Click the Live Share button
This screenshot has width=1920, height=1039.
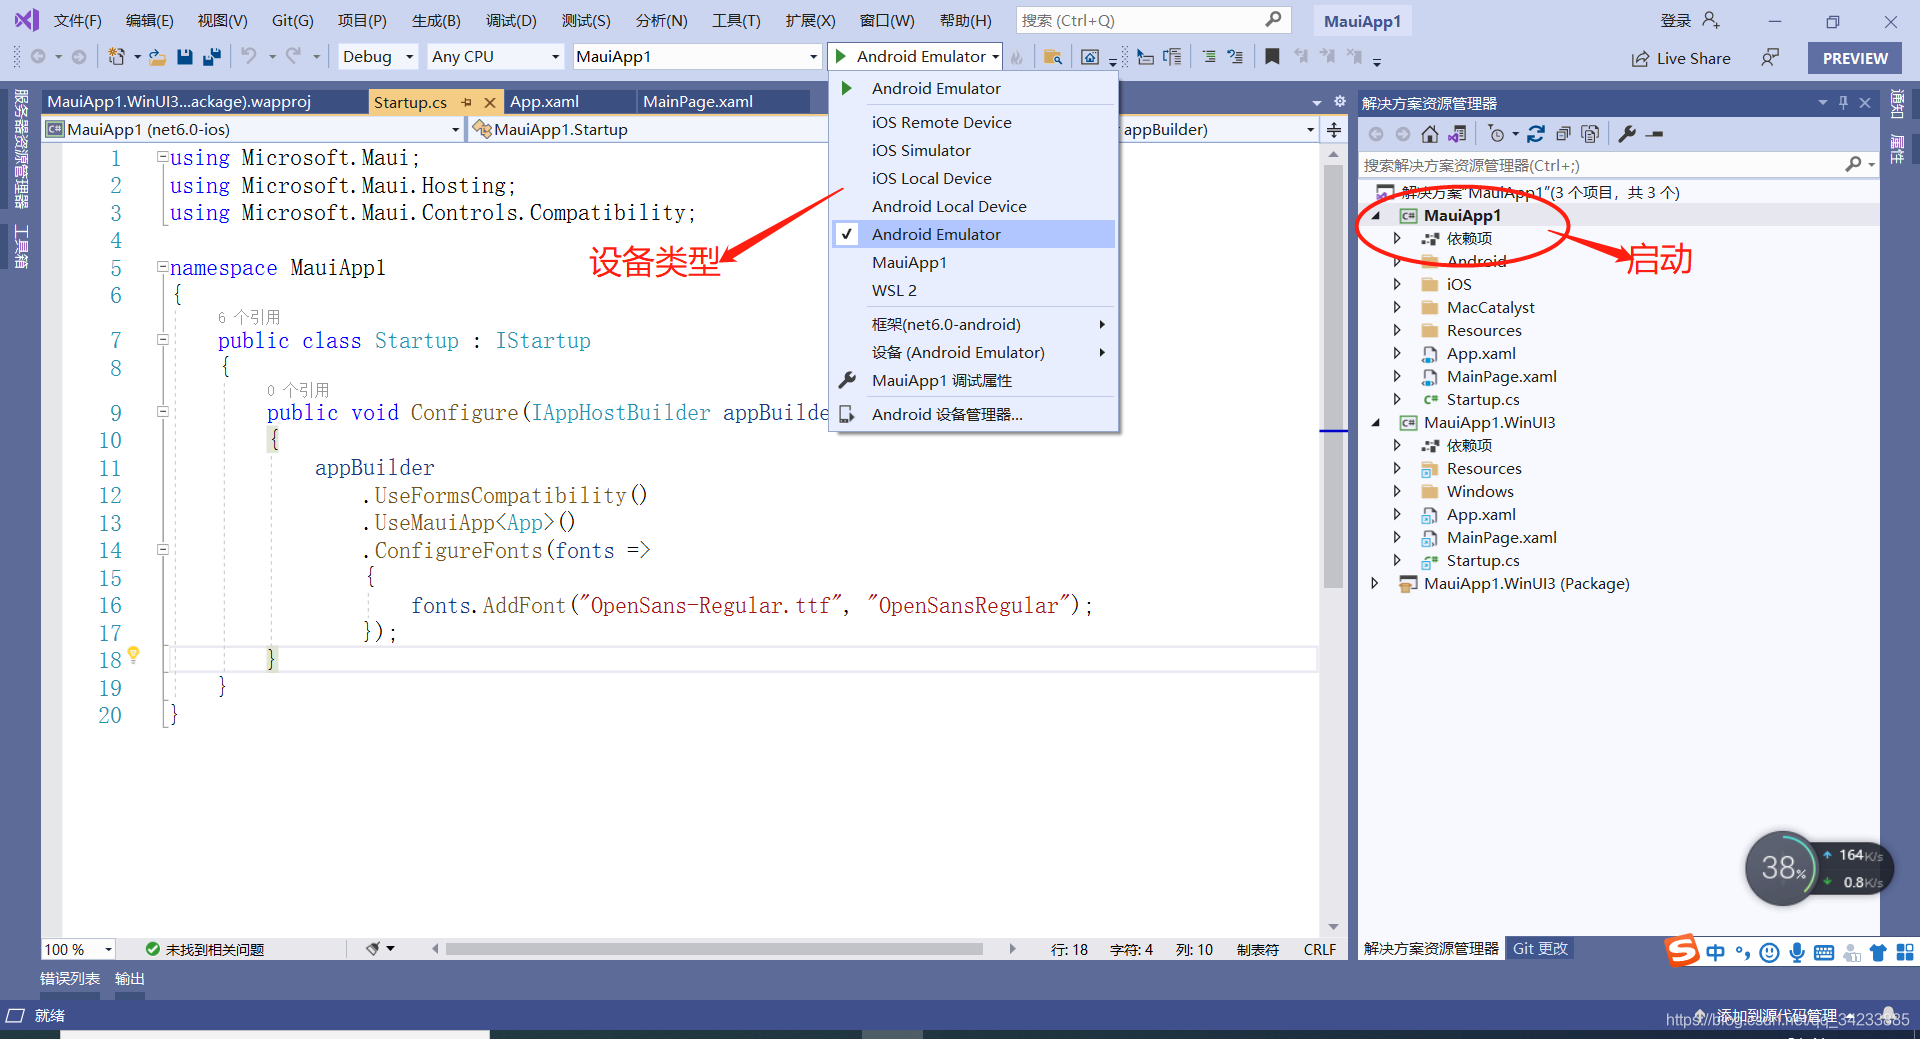click(x=1681, y=58)
